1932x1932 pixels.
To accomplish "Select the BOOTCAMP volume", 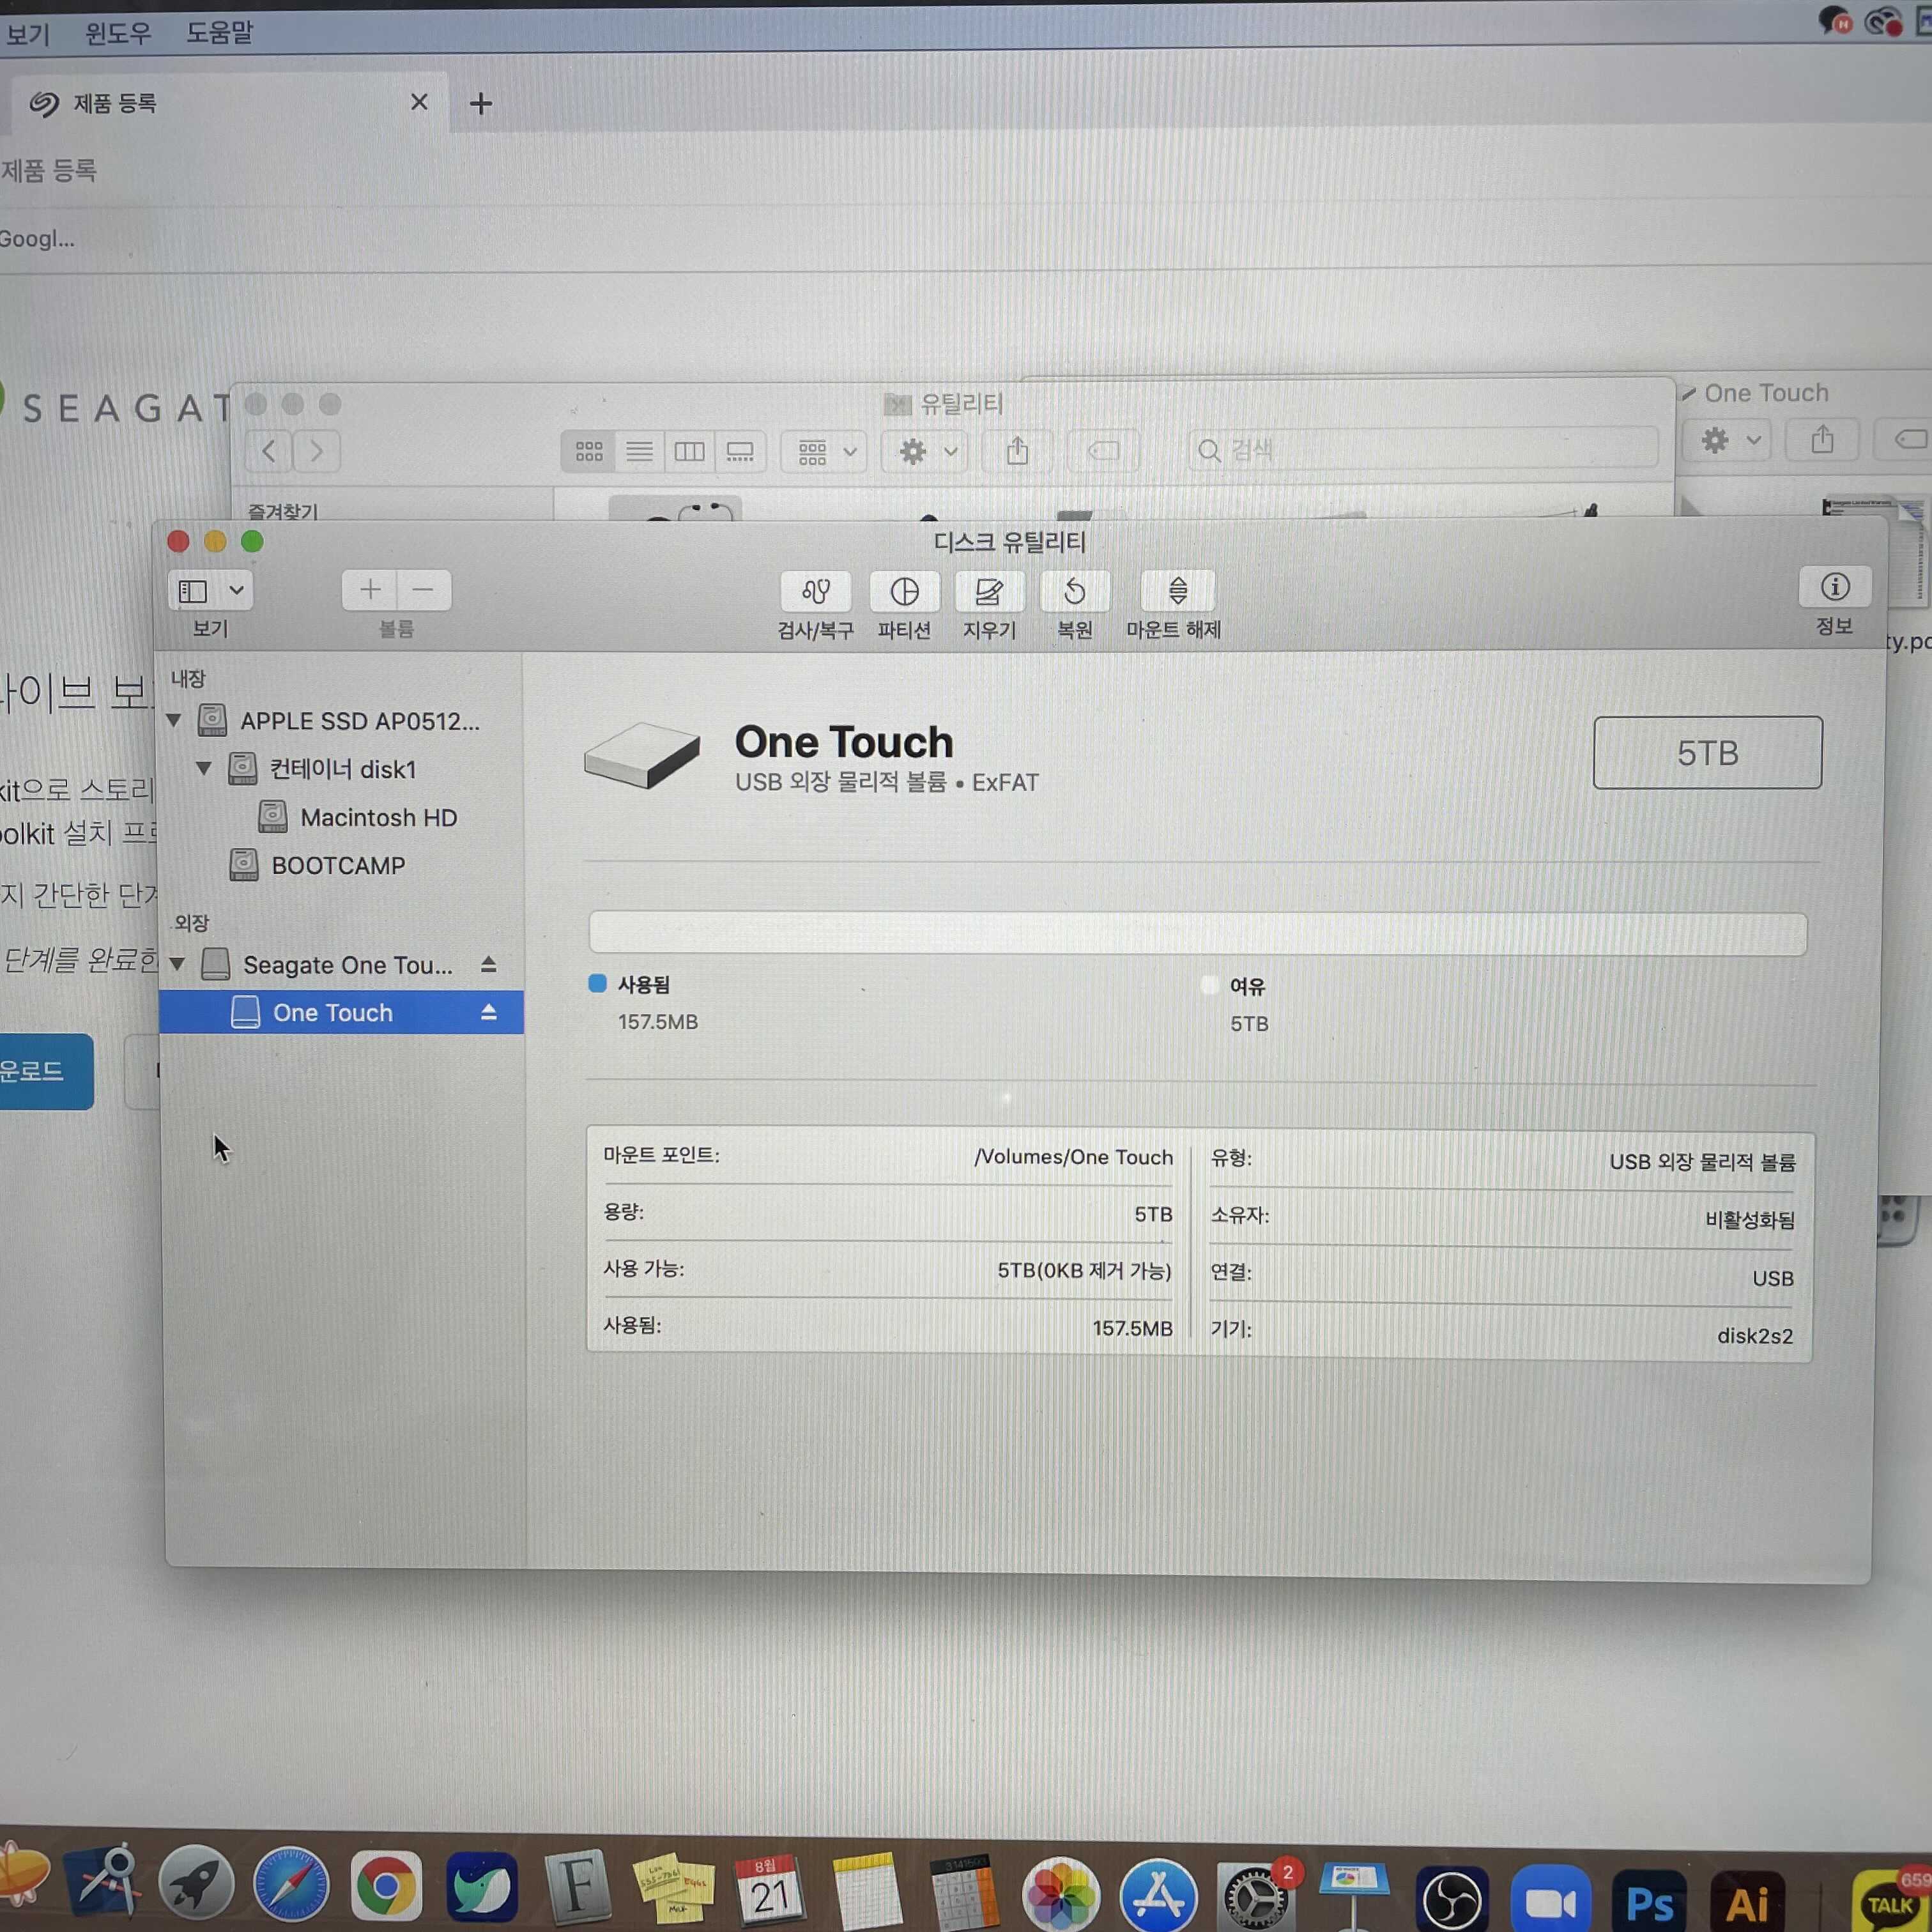I will 317,865.
